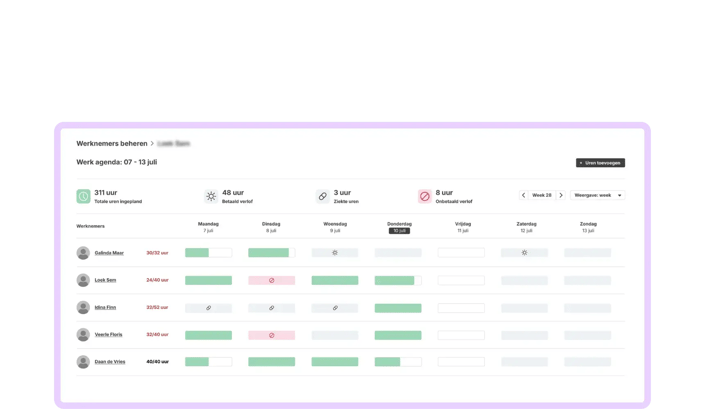Open the Look Sem employee link

pos(105,280)
